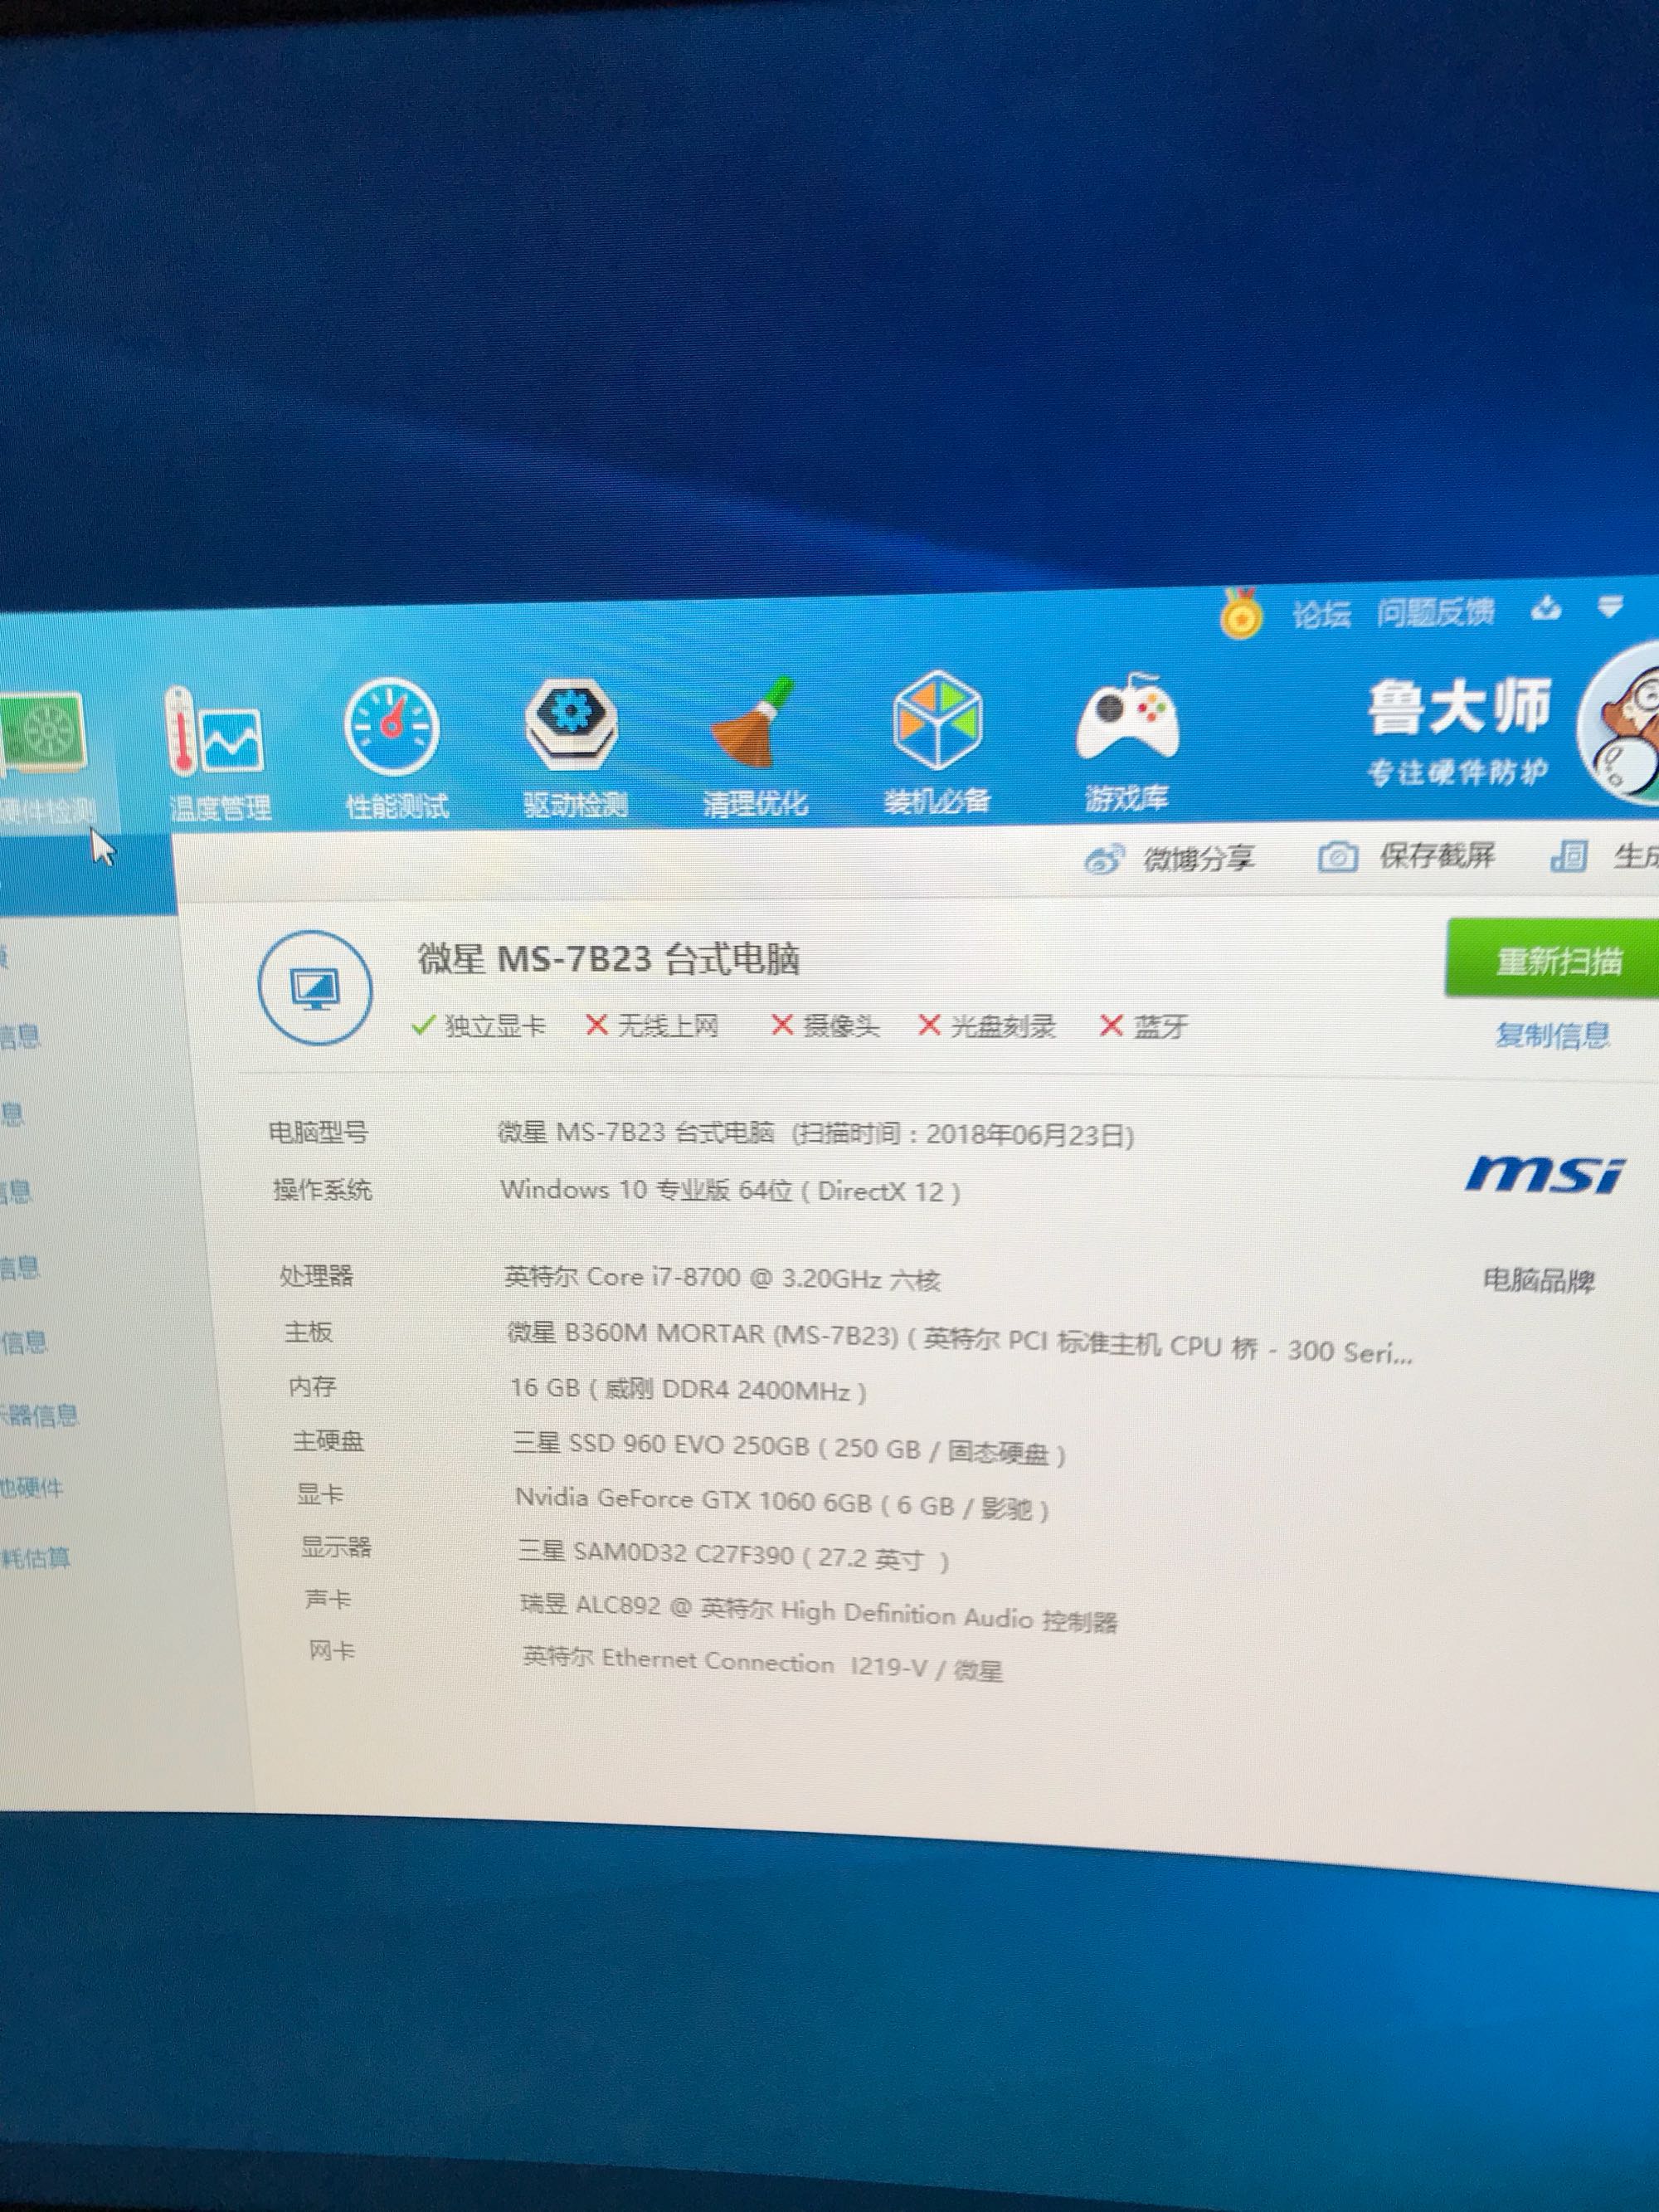Click the camera screenshot icon
Screen dimensions: 1659x2212
point(1337,857)
